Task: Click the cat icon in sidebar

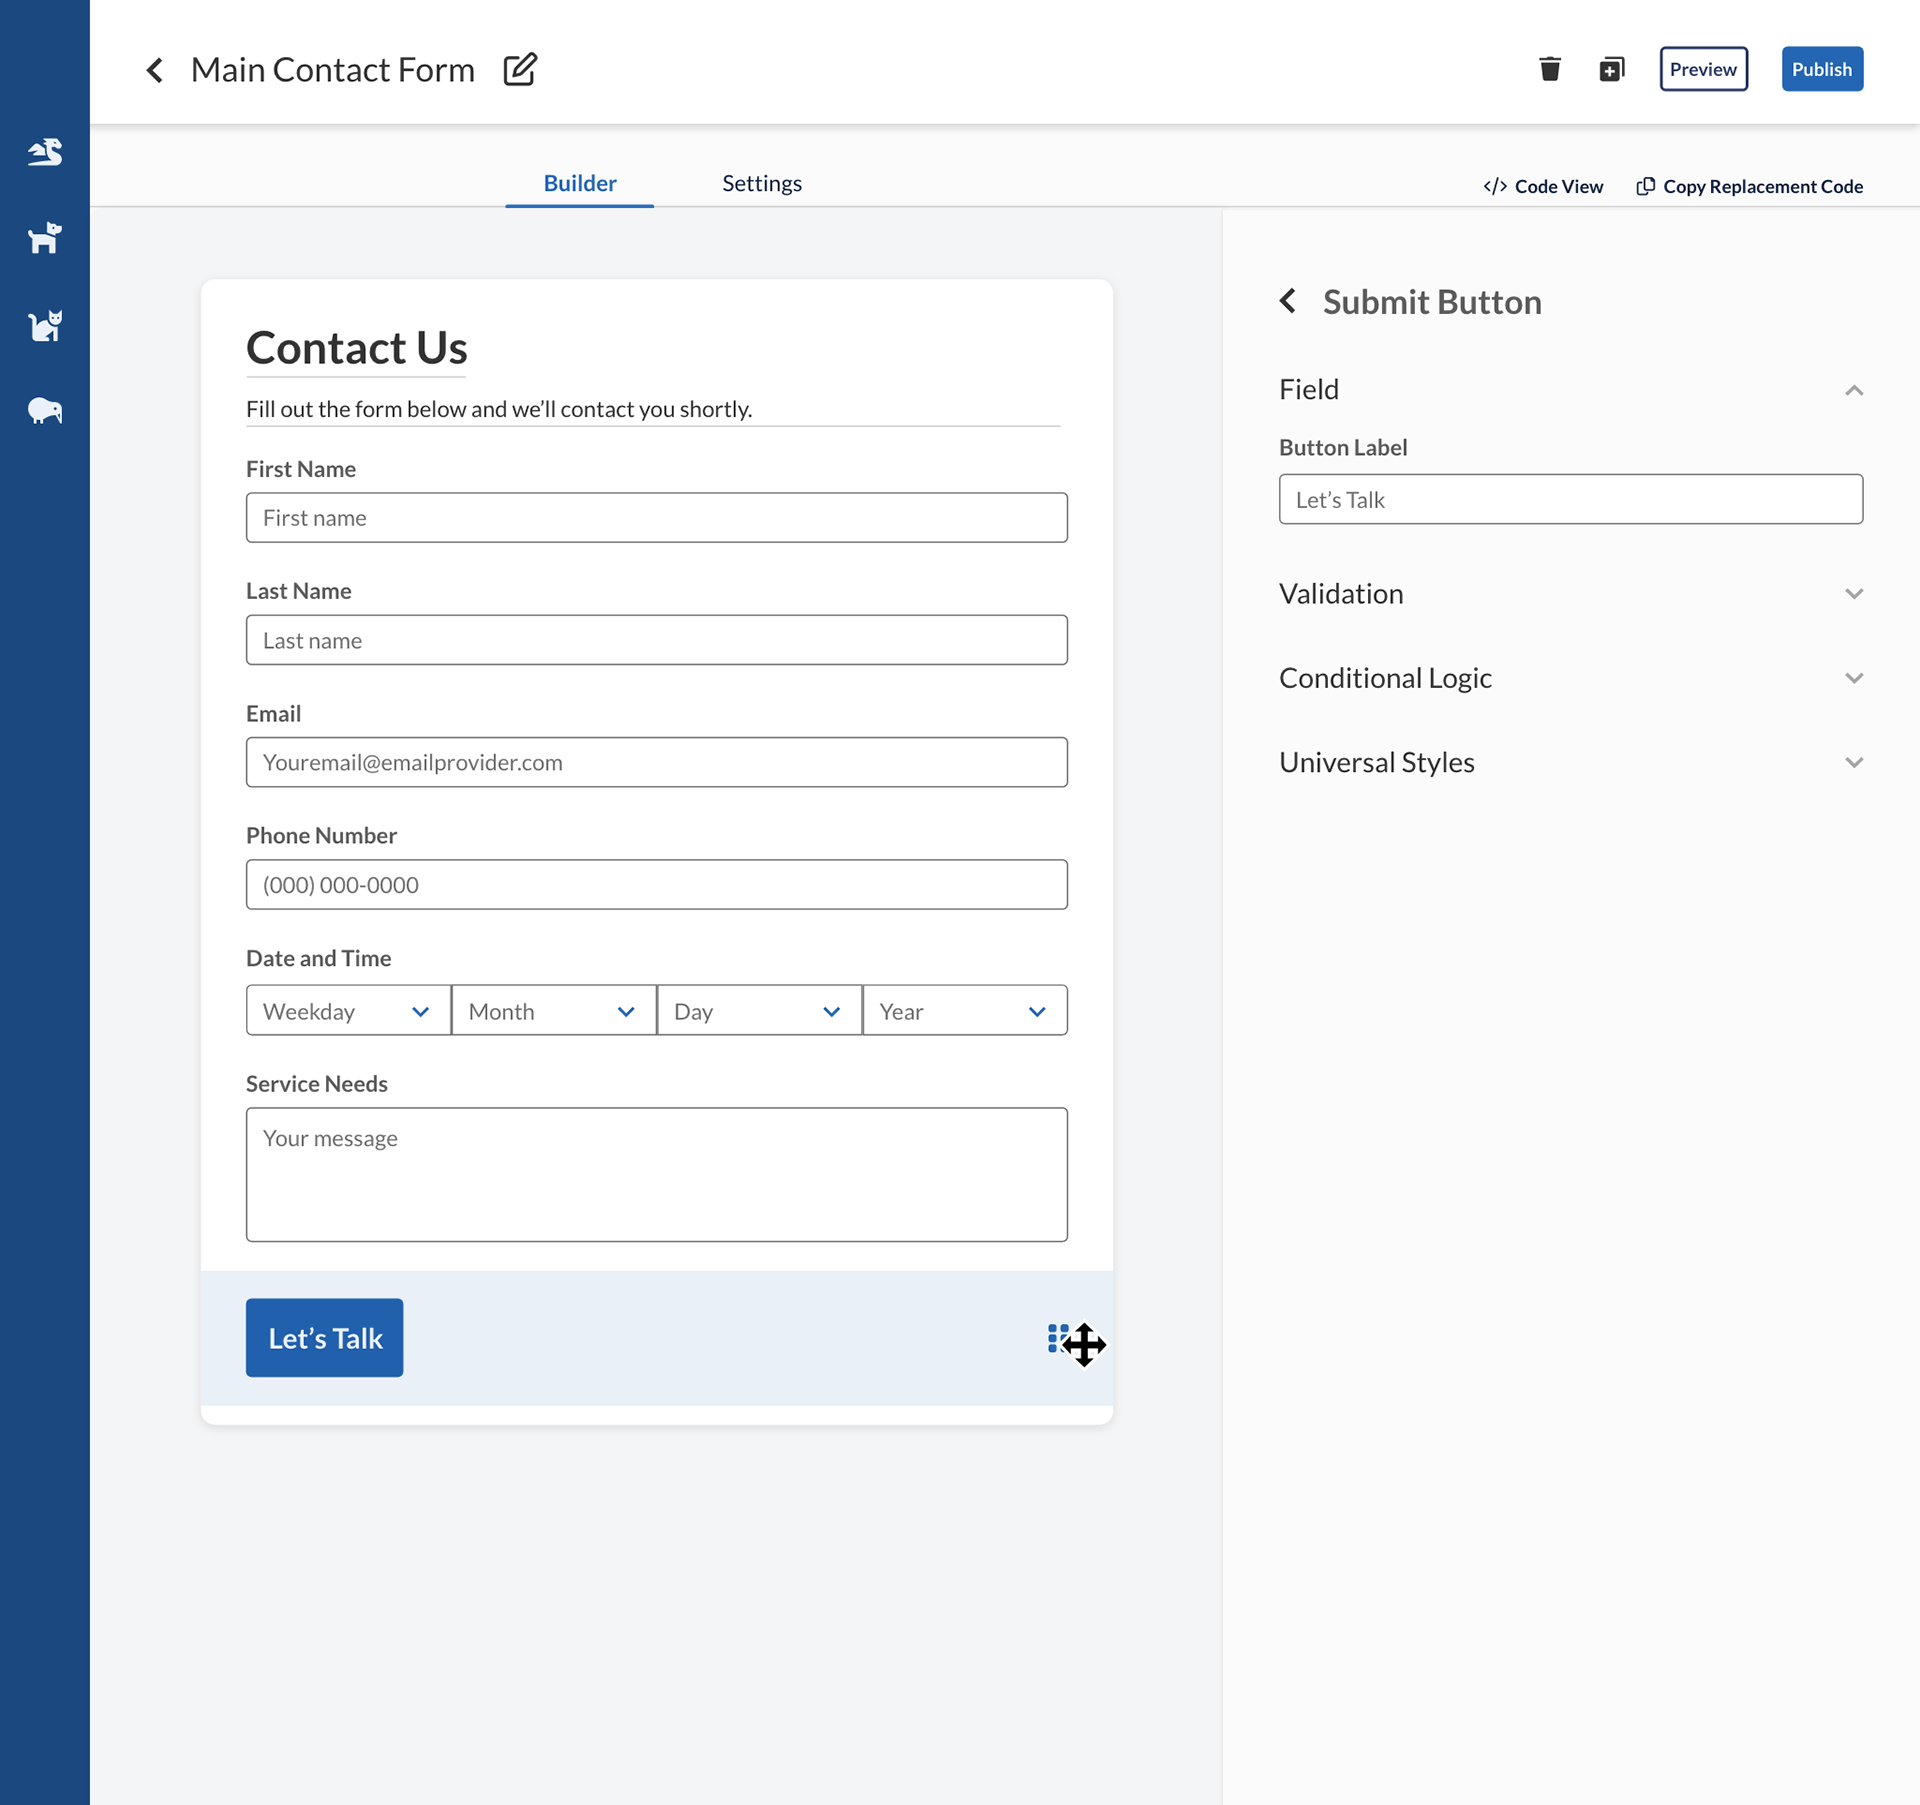Action: [x=45, y=325]
